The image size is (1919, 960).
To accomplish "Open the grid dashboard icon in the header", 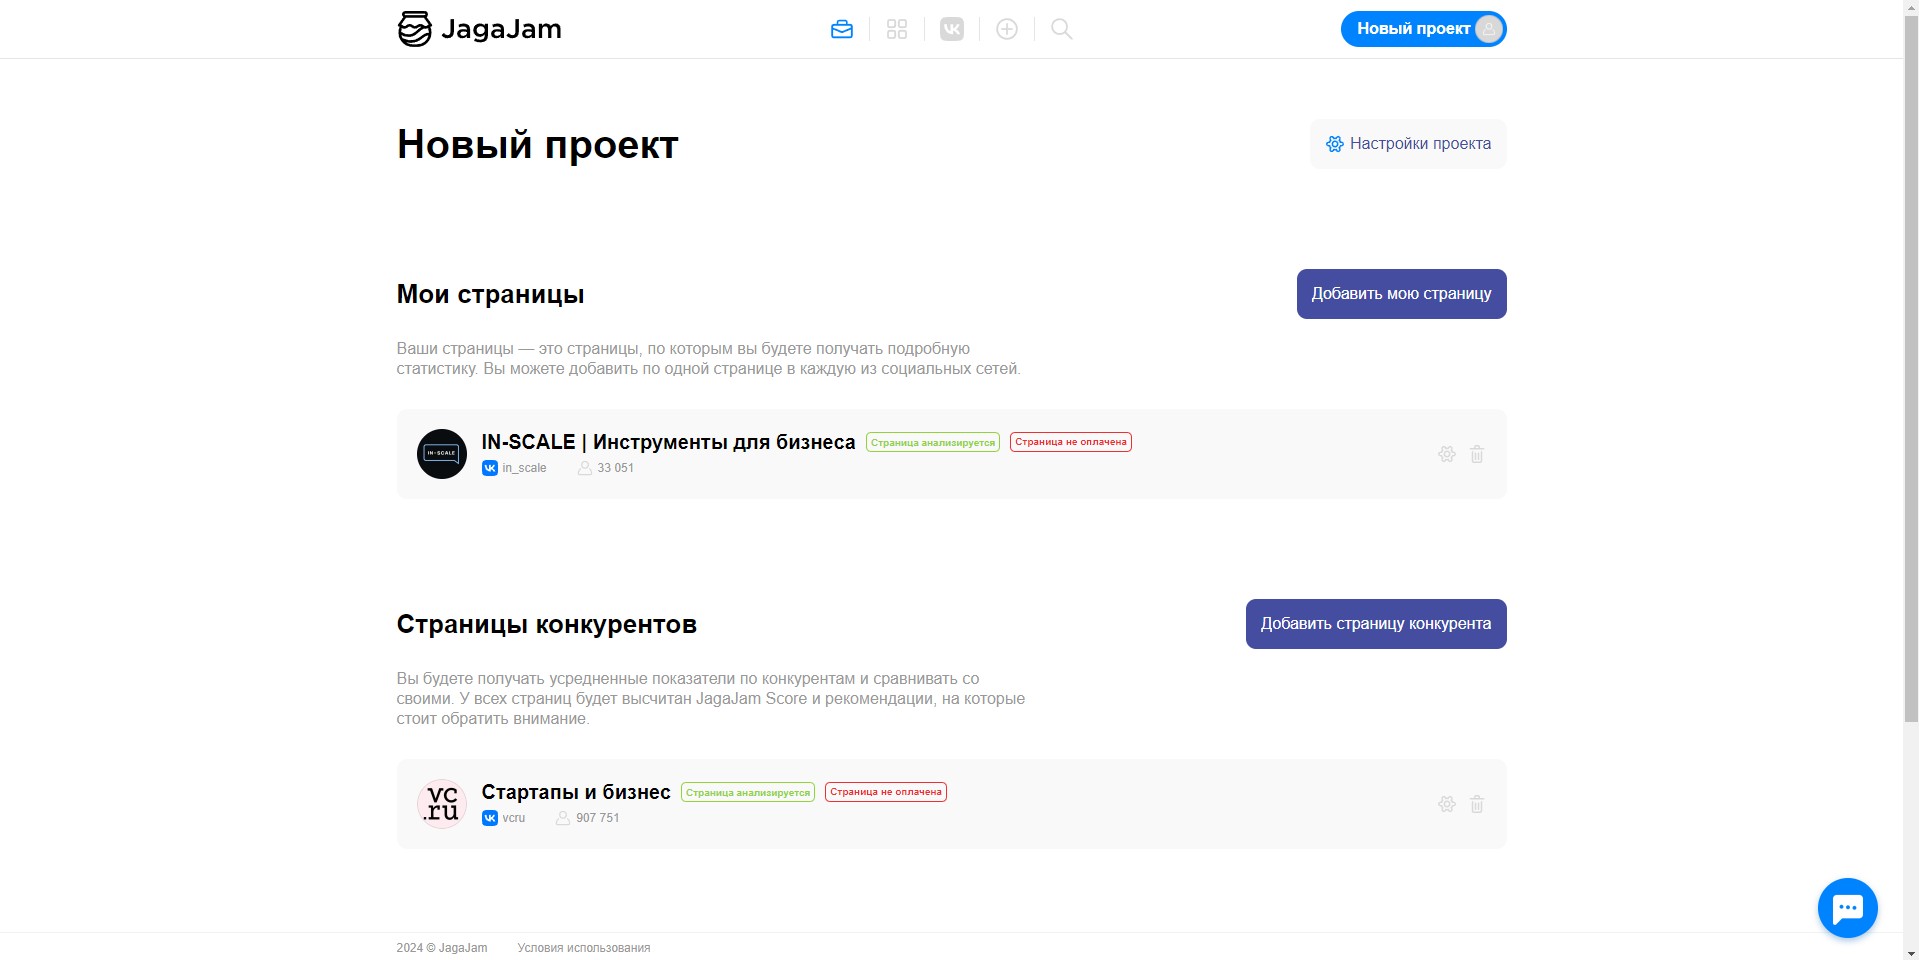I will (x=897, y=29).
